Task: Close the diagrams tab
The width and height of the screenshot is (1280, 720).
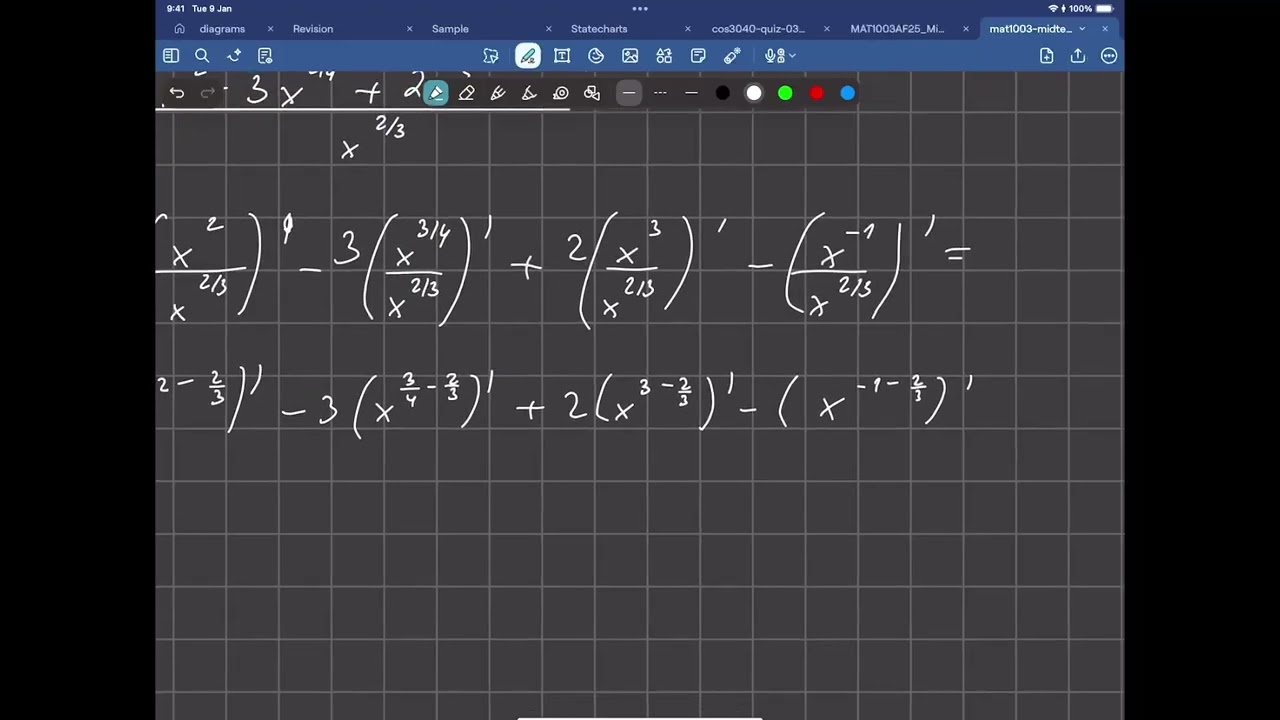Action: pyautogui.click(x=270, y=29)
